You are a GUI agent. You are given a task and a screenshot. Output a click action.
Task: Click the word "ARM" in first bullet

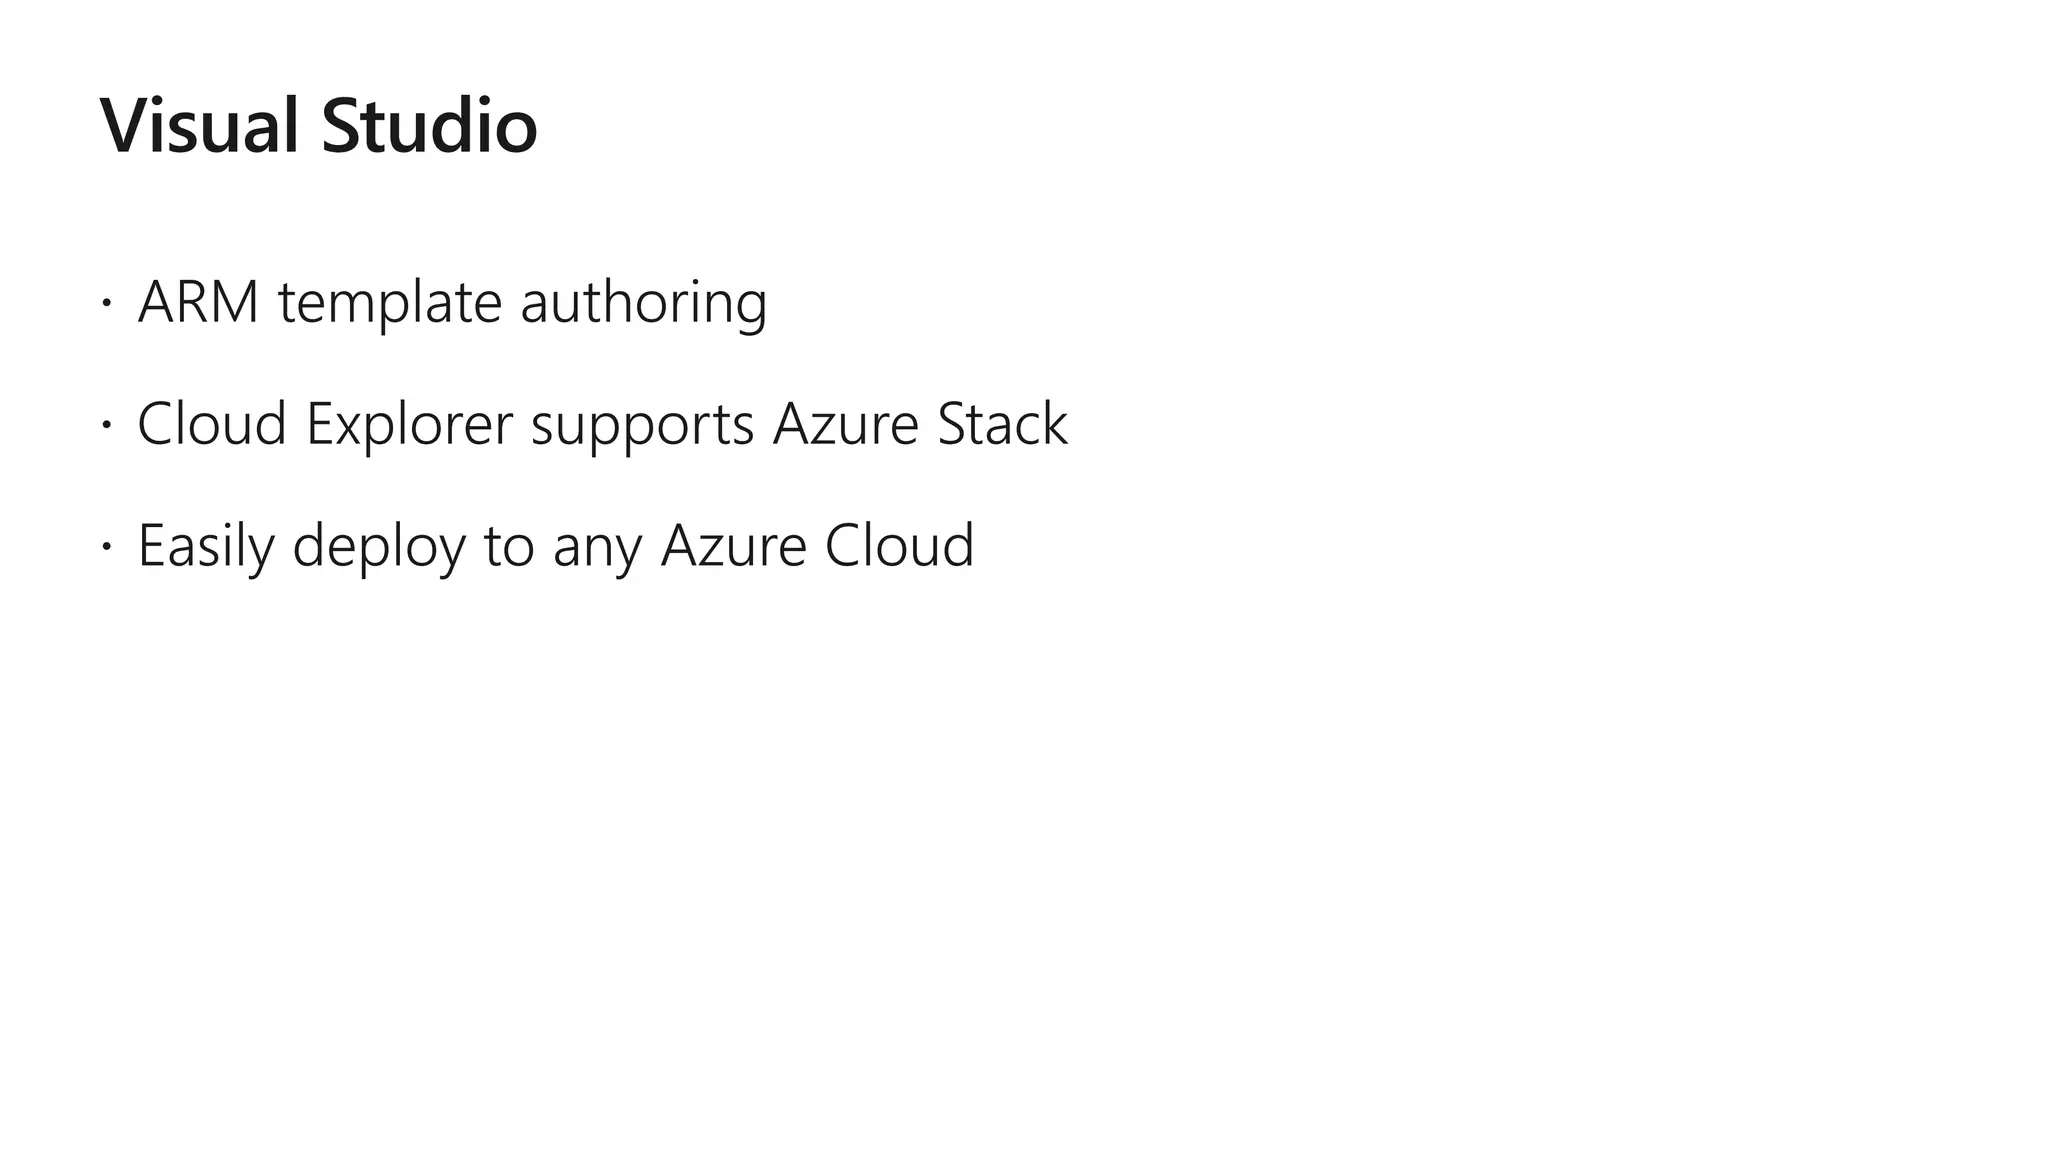pos(198,302)
